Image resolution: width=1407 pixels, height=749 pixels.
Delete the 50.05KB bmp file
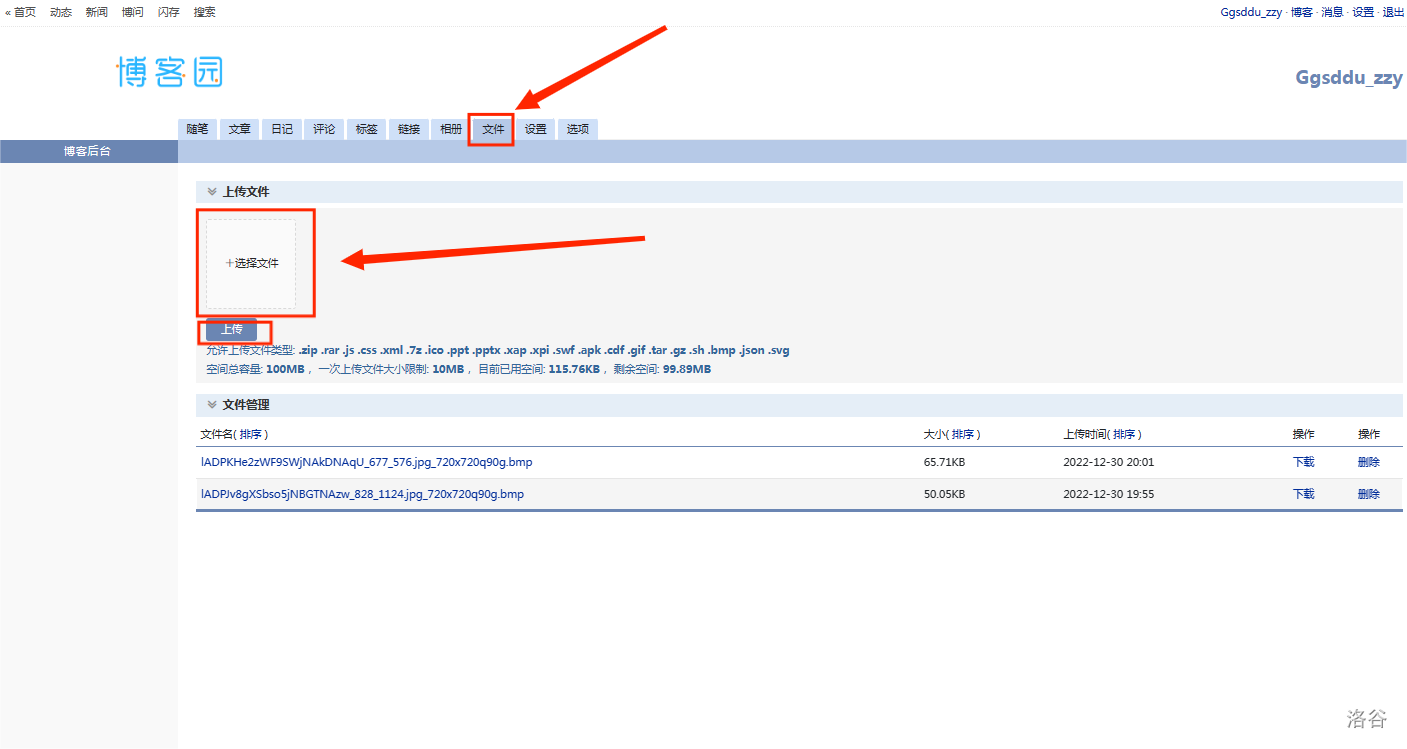click(1368, 494)
